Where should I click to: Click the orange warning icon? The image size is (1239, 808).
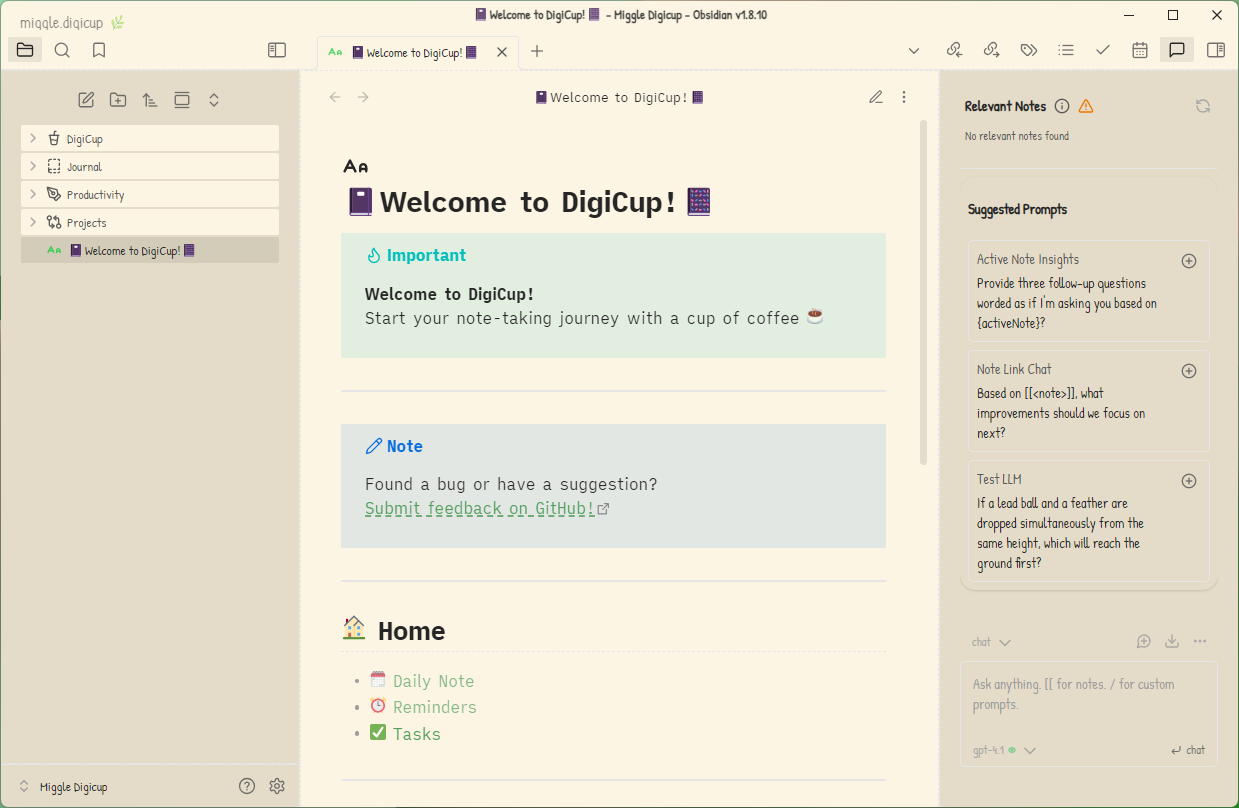(1086, 106)
